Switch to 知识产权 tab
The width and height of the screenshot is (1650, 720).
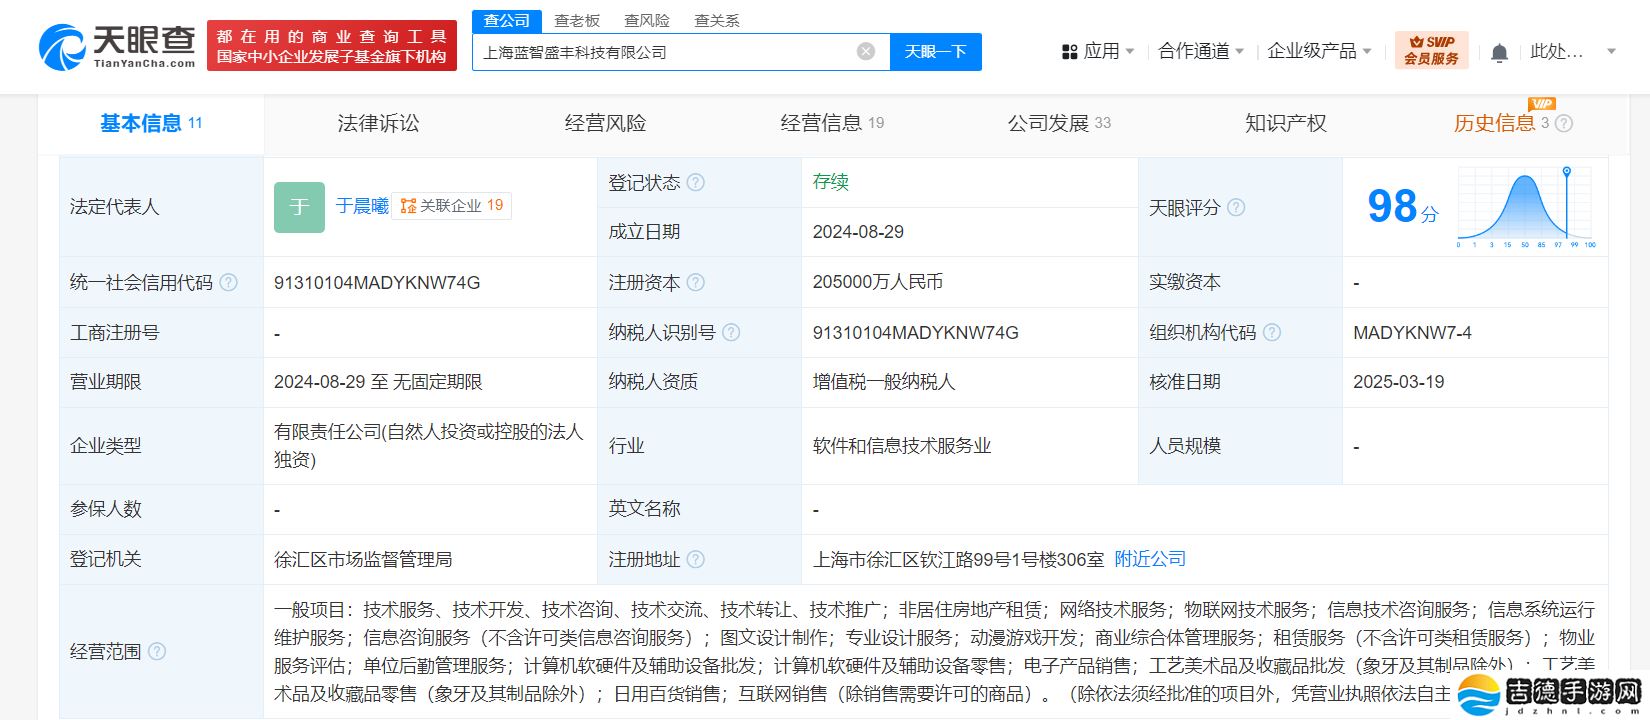click(1286, 123)
